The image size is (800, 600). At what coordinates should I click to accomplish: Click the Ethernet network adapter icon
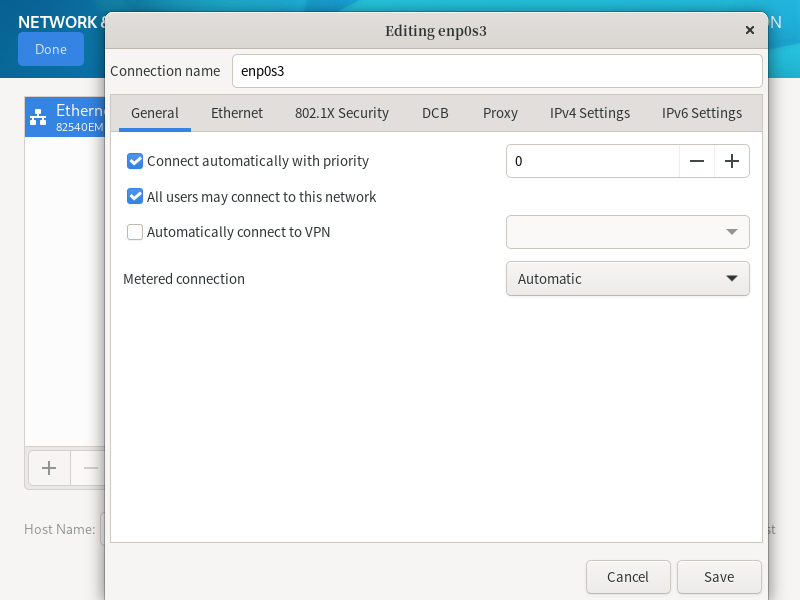click(x=39, y=117)
